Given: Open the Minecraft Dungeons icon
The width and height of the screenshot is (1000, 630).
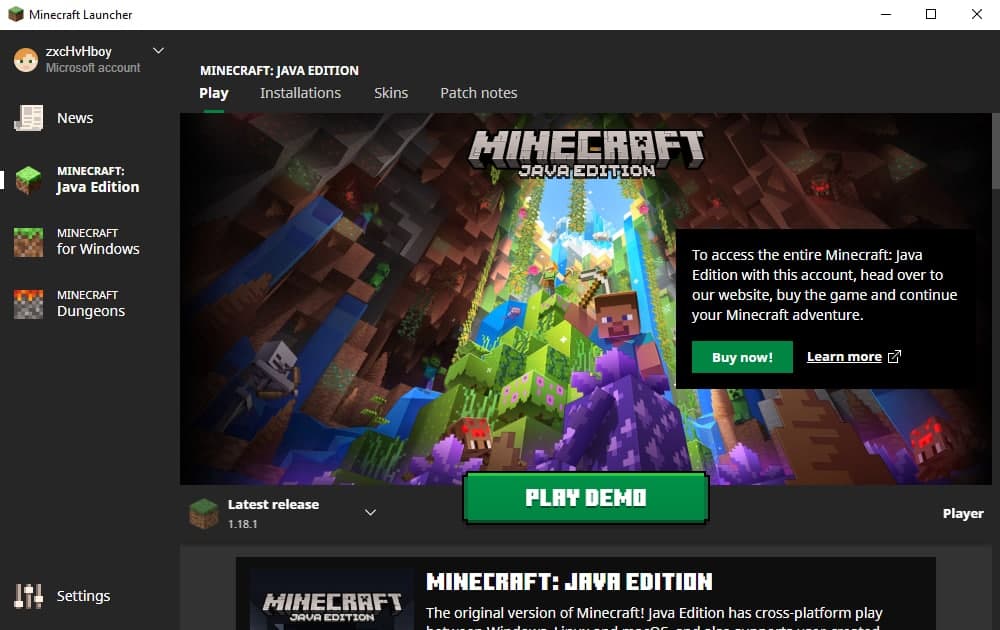Looking at the screenshot, I should (29, 304).
